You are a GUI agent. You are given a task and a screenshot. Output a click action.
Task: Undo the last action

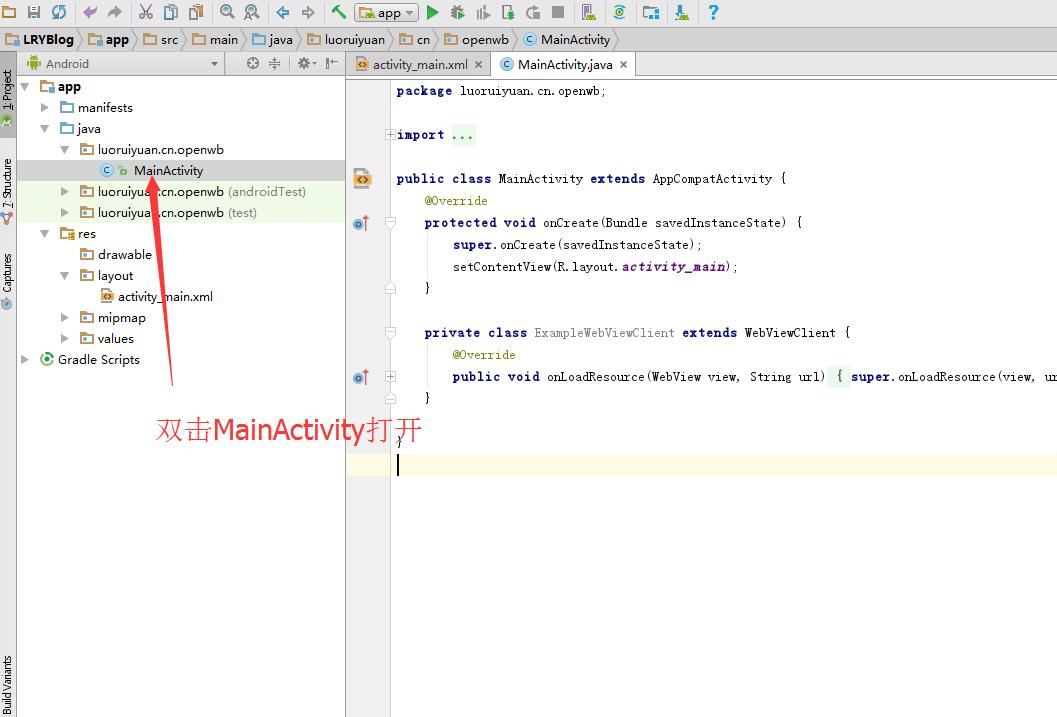(90, 12)
